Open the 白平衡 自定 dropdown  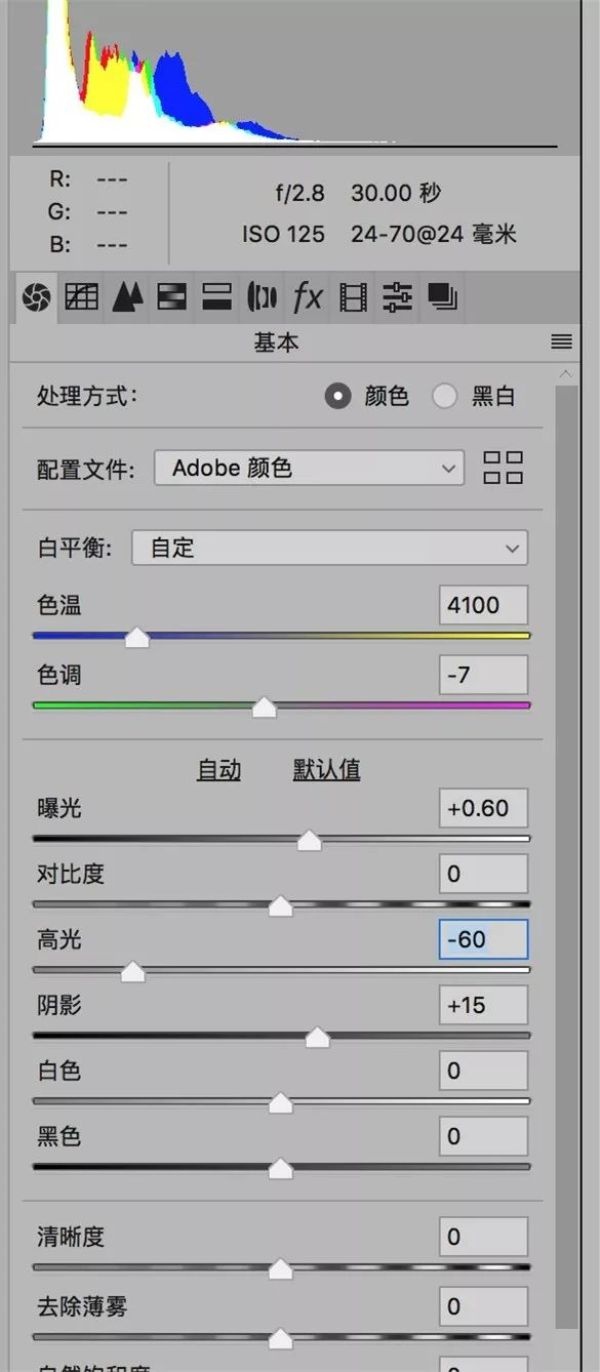(x=330, y=548)
